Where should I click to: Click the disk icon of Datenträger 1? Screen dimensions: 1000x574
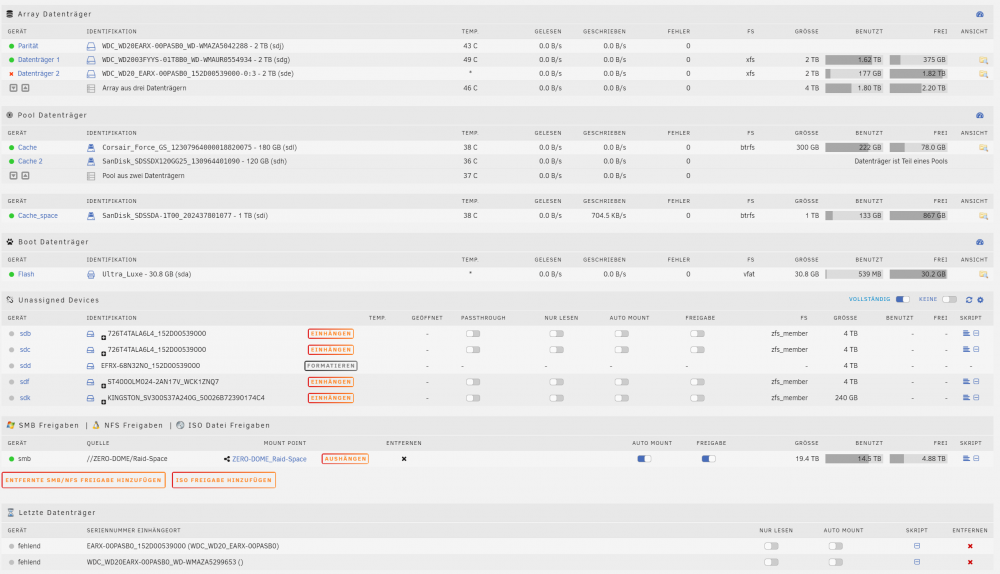[x=91, y=60]
